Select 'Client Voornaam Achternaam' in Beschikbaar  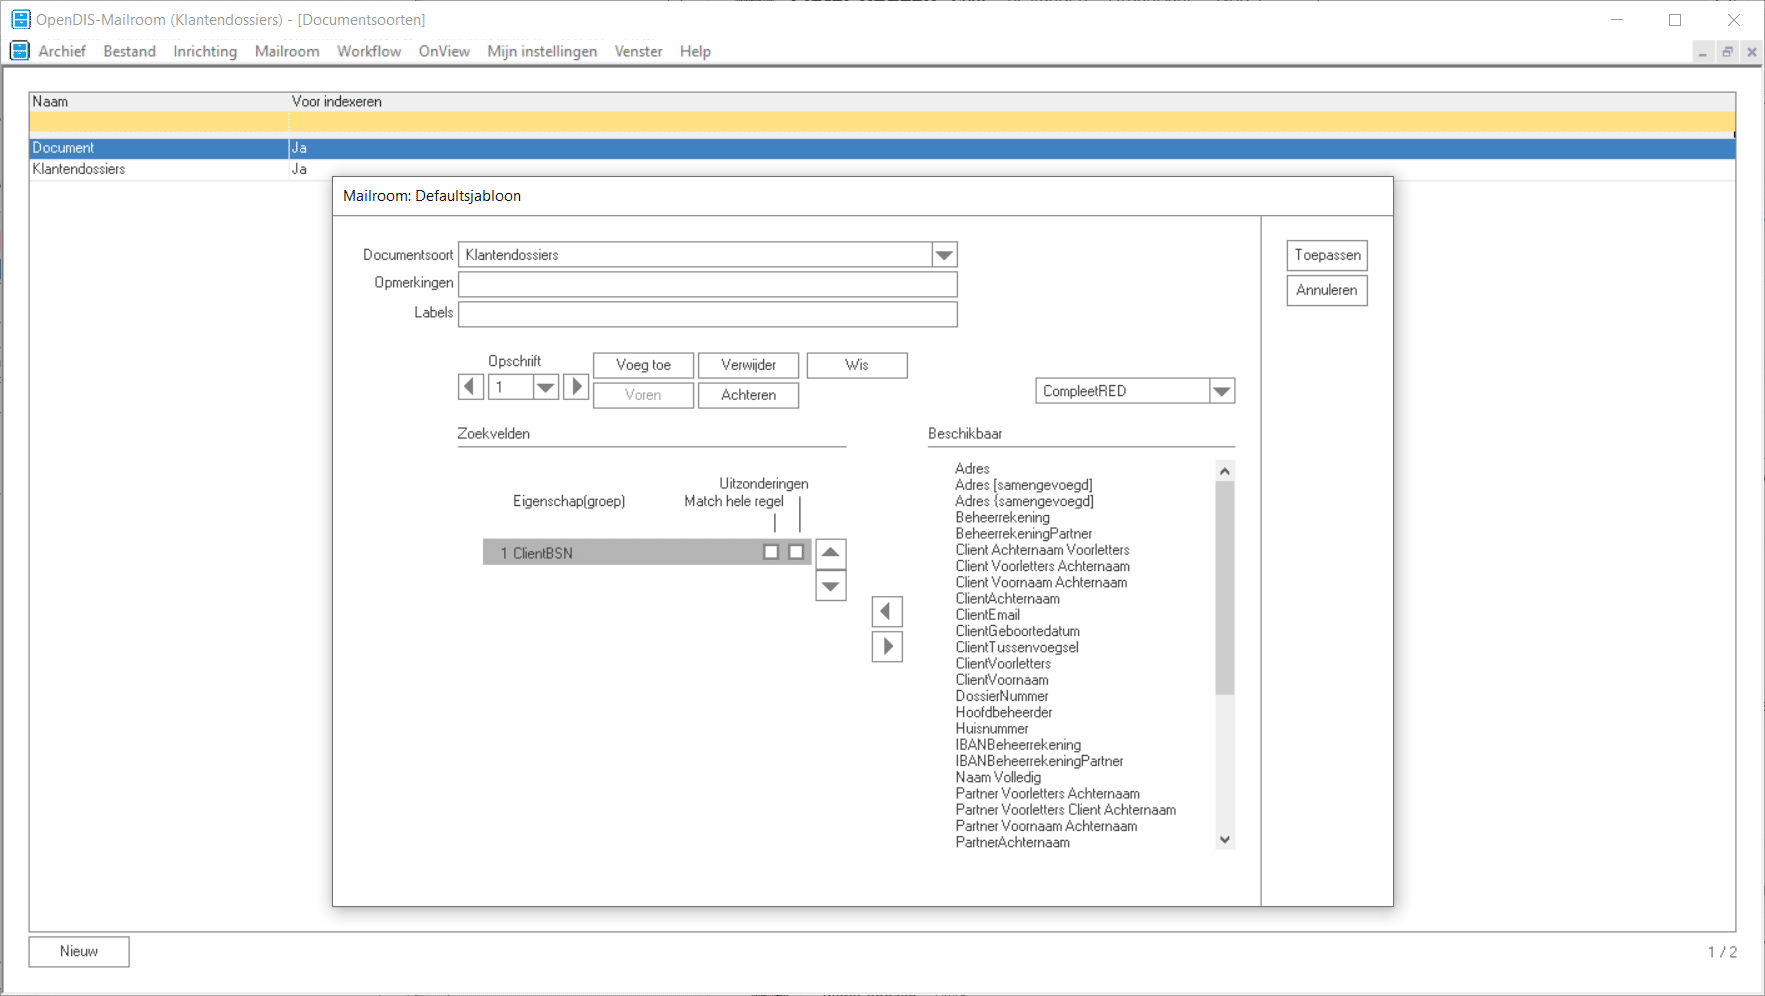pos(1041,582)
